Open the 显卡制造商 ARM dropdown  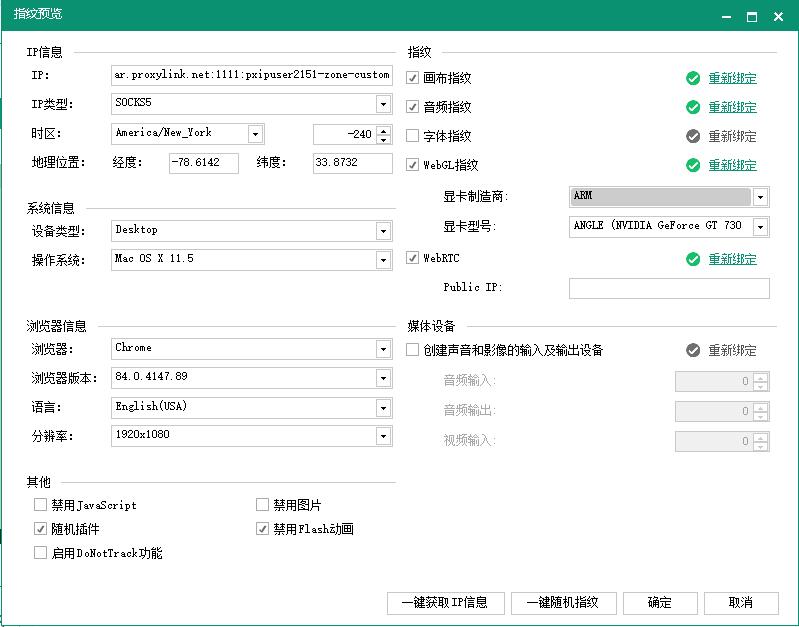pos(760,197)
